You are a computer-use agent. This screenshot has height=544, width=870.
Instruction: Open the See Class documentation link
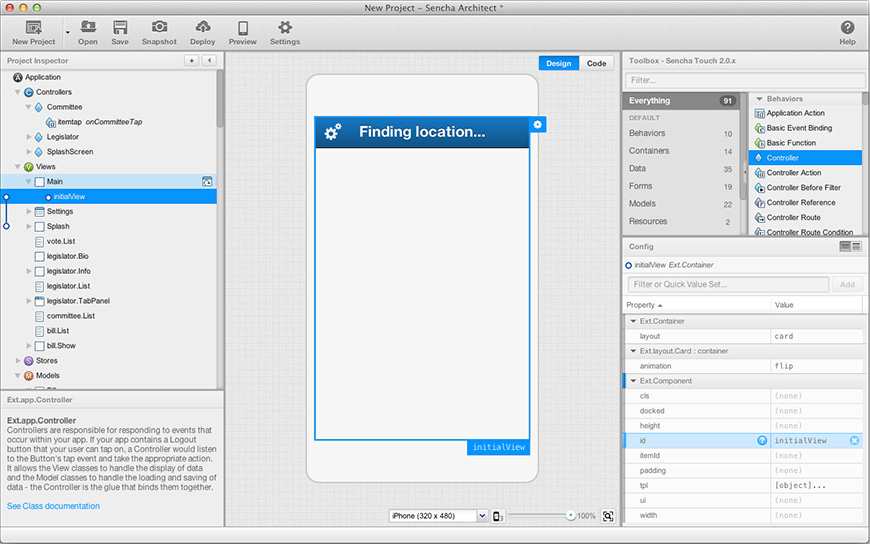coord(53,506)
